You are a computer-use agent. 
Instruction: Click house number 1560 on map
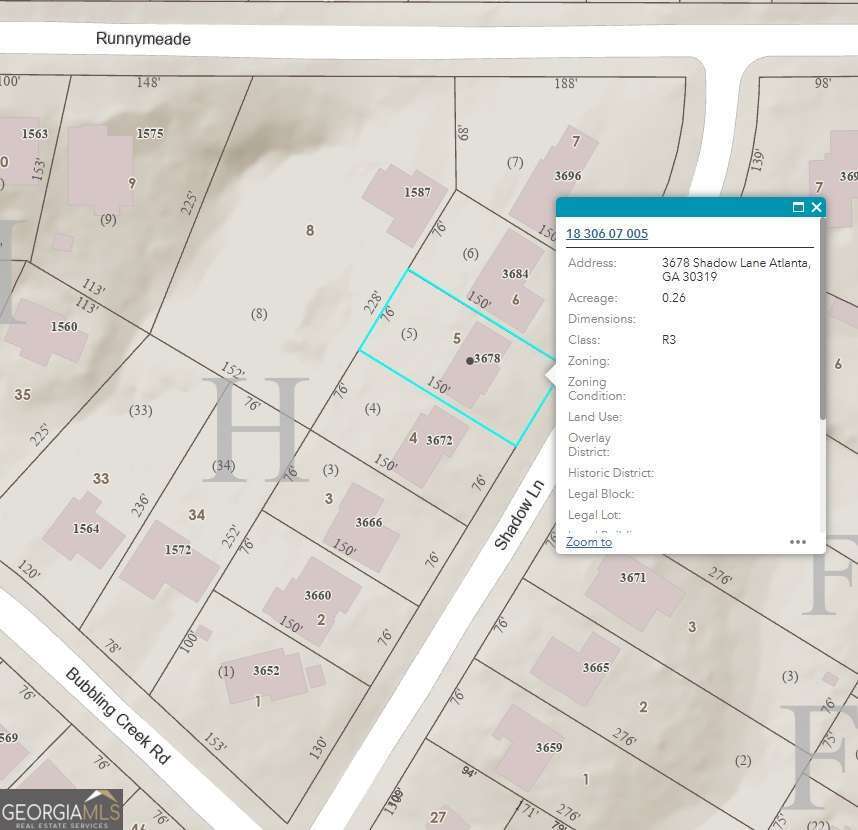64,327
